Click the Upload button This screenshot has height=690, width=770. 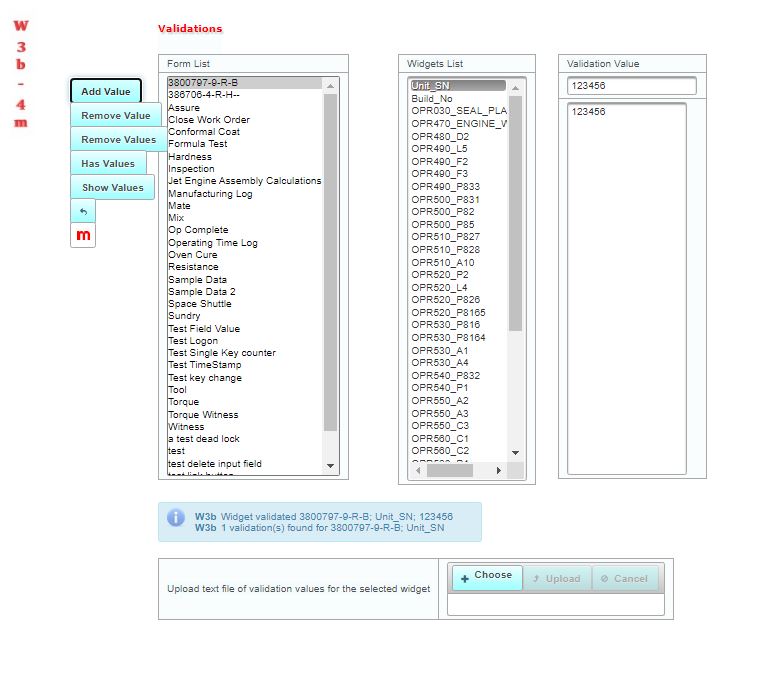(x=557, y=579)
